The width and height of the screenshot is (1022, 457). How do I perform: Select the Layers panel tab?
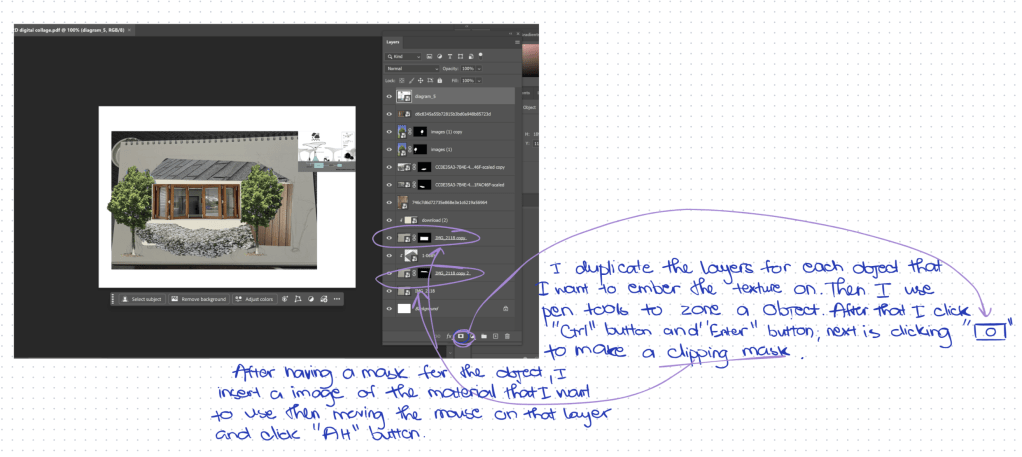tap(393, 42)
